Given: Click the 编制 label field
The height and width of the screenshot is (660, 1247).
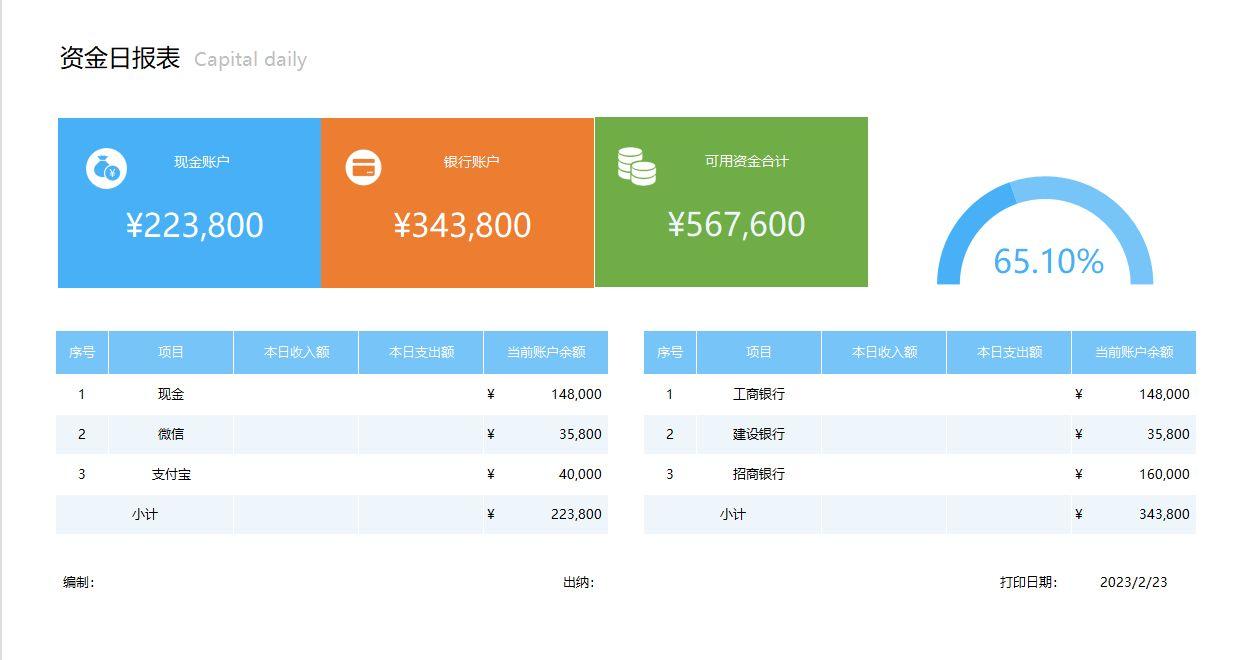Looking at the screenshot, I should coord(79,582).
